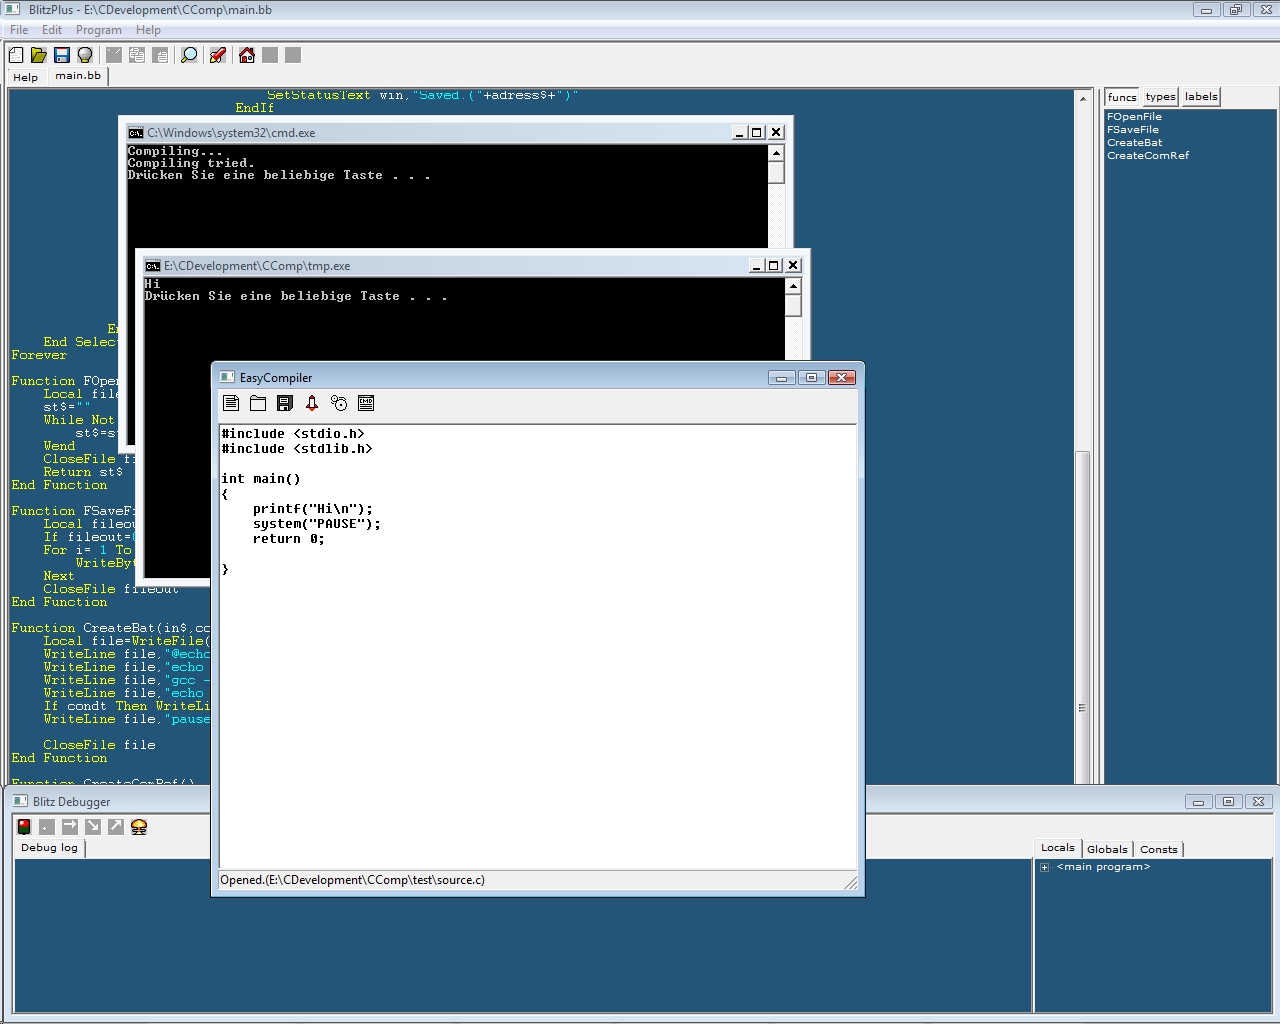This screenshot has height=1024, width=1280.
Task: Open the Edit menu
Action: [x=52, y=30]
